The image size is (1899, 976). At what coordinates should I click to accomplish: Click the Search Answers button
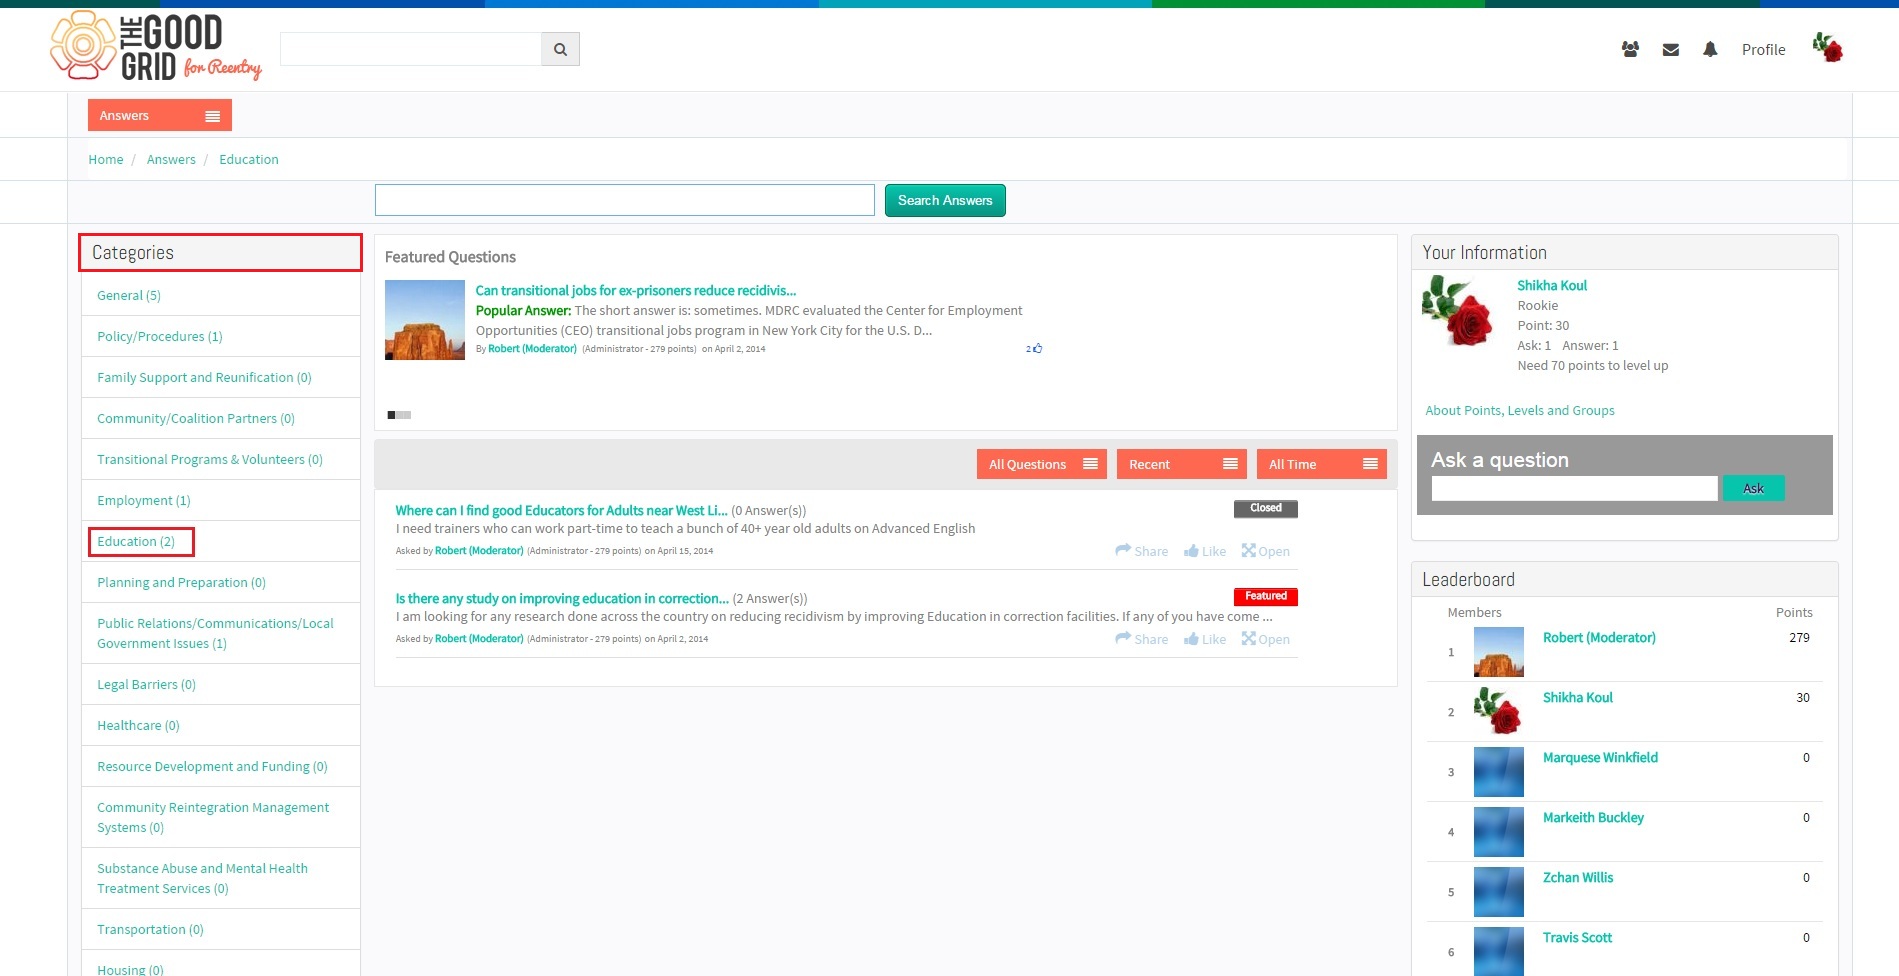click(x=945, y=200)
